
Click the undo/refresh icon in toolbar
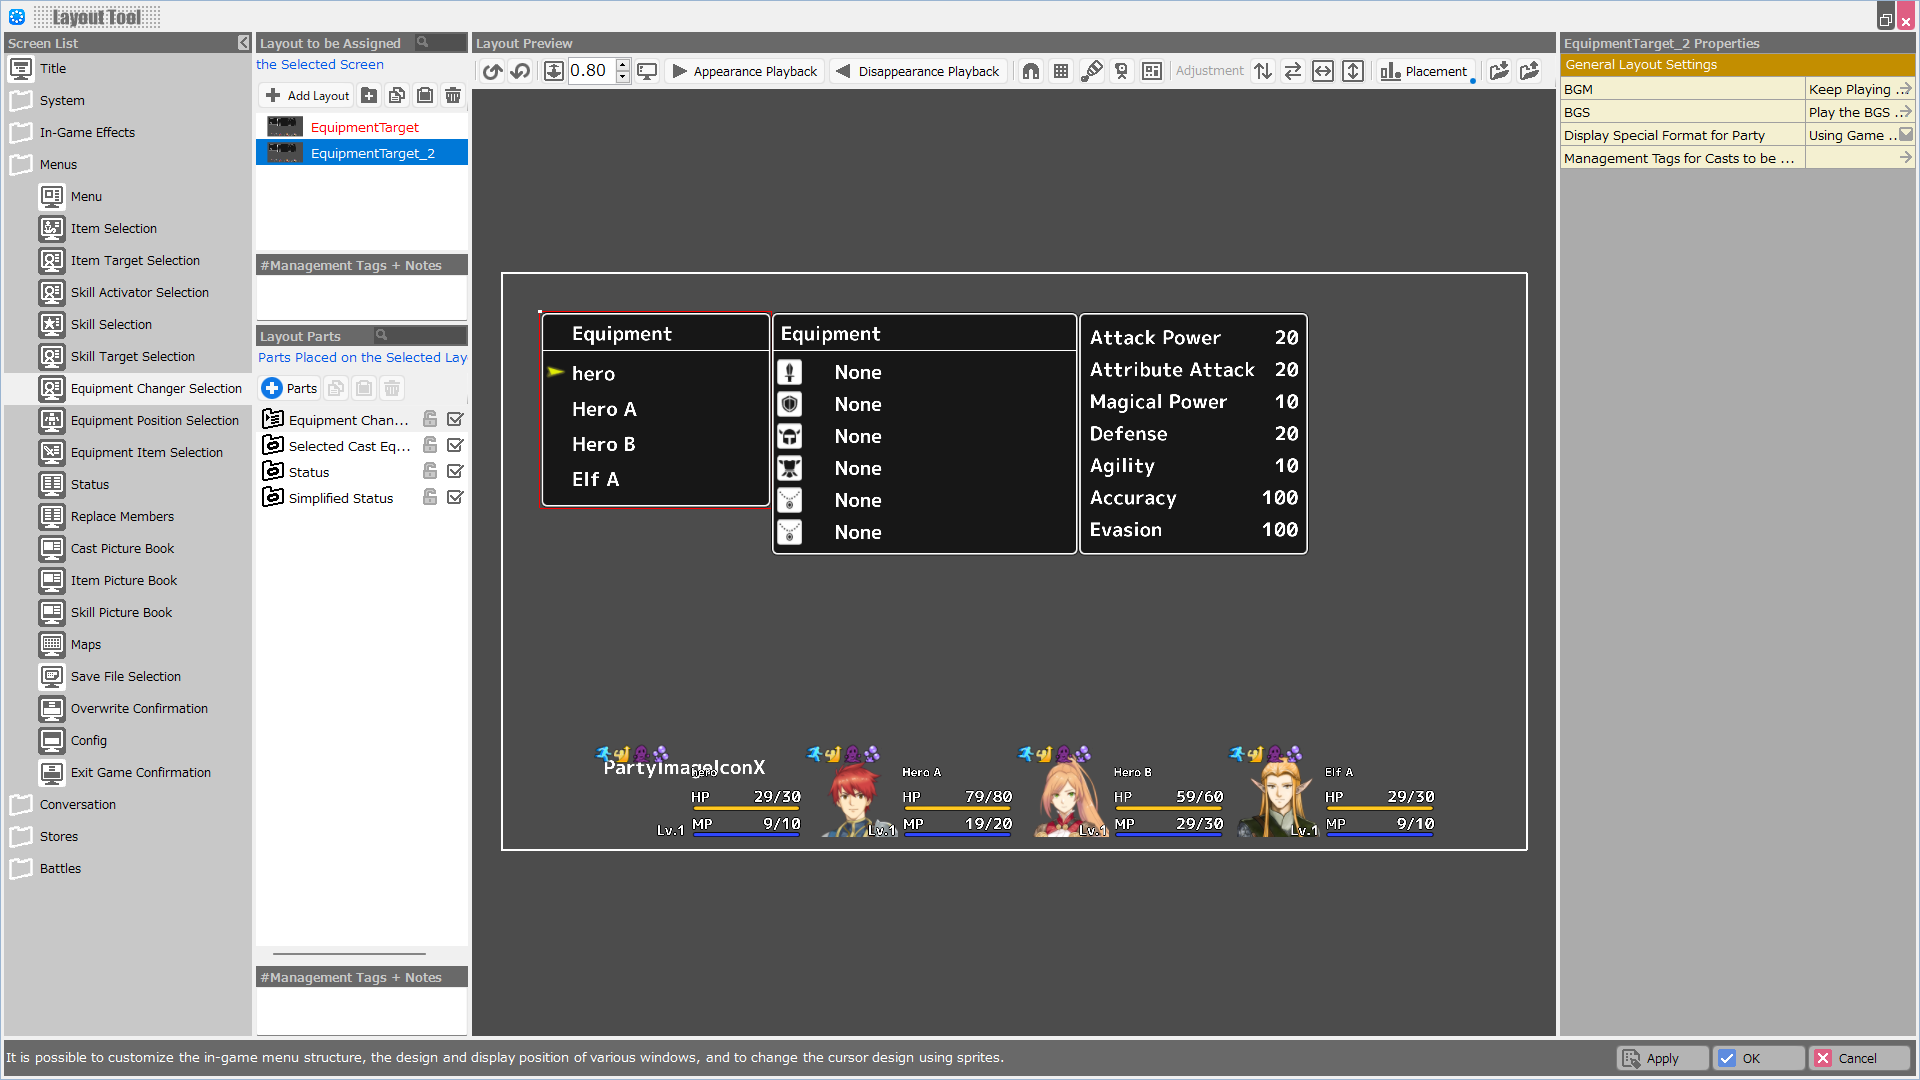pos(495,71)
